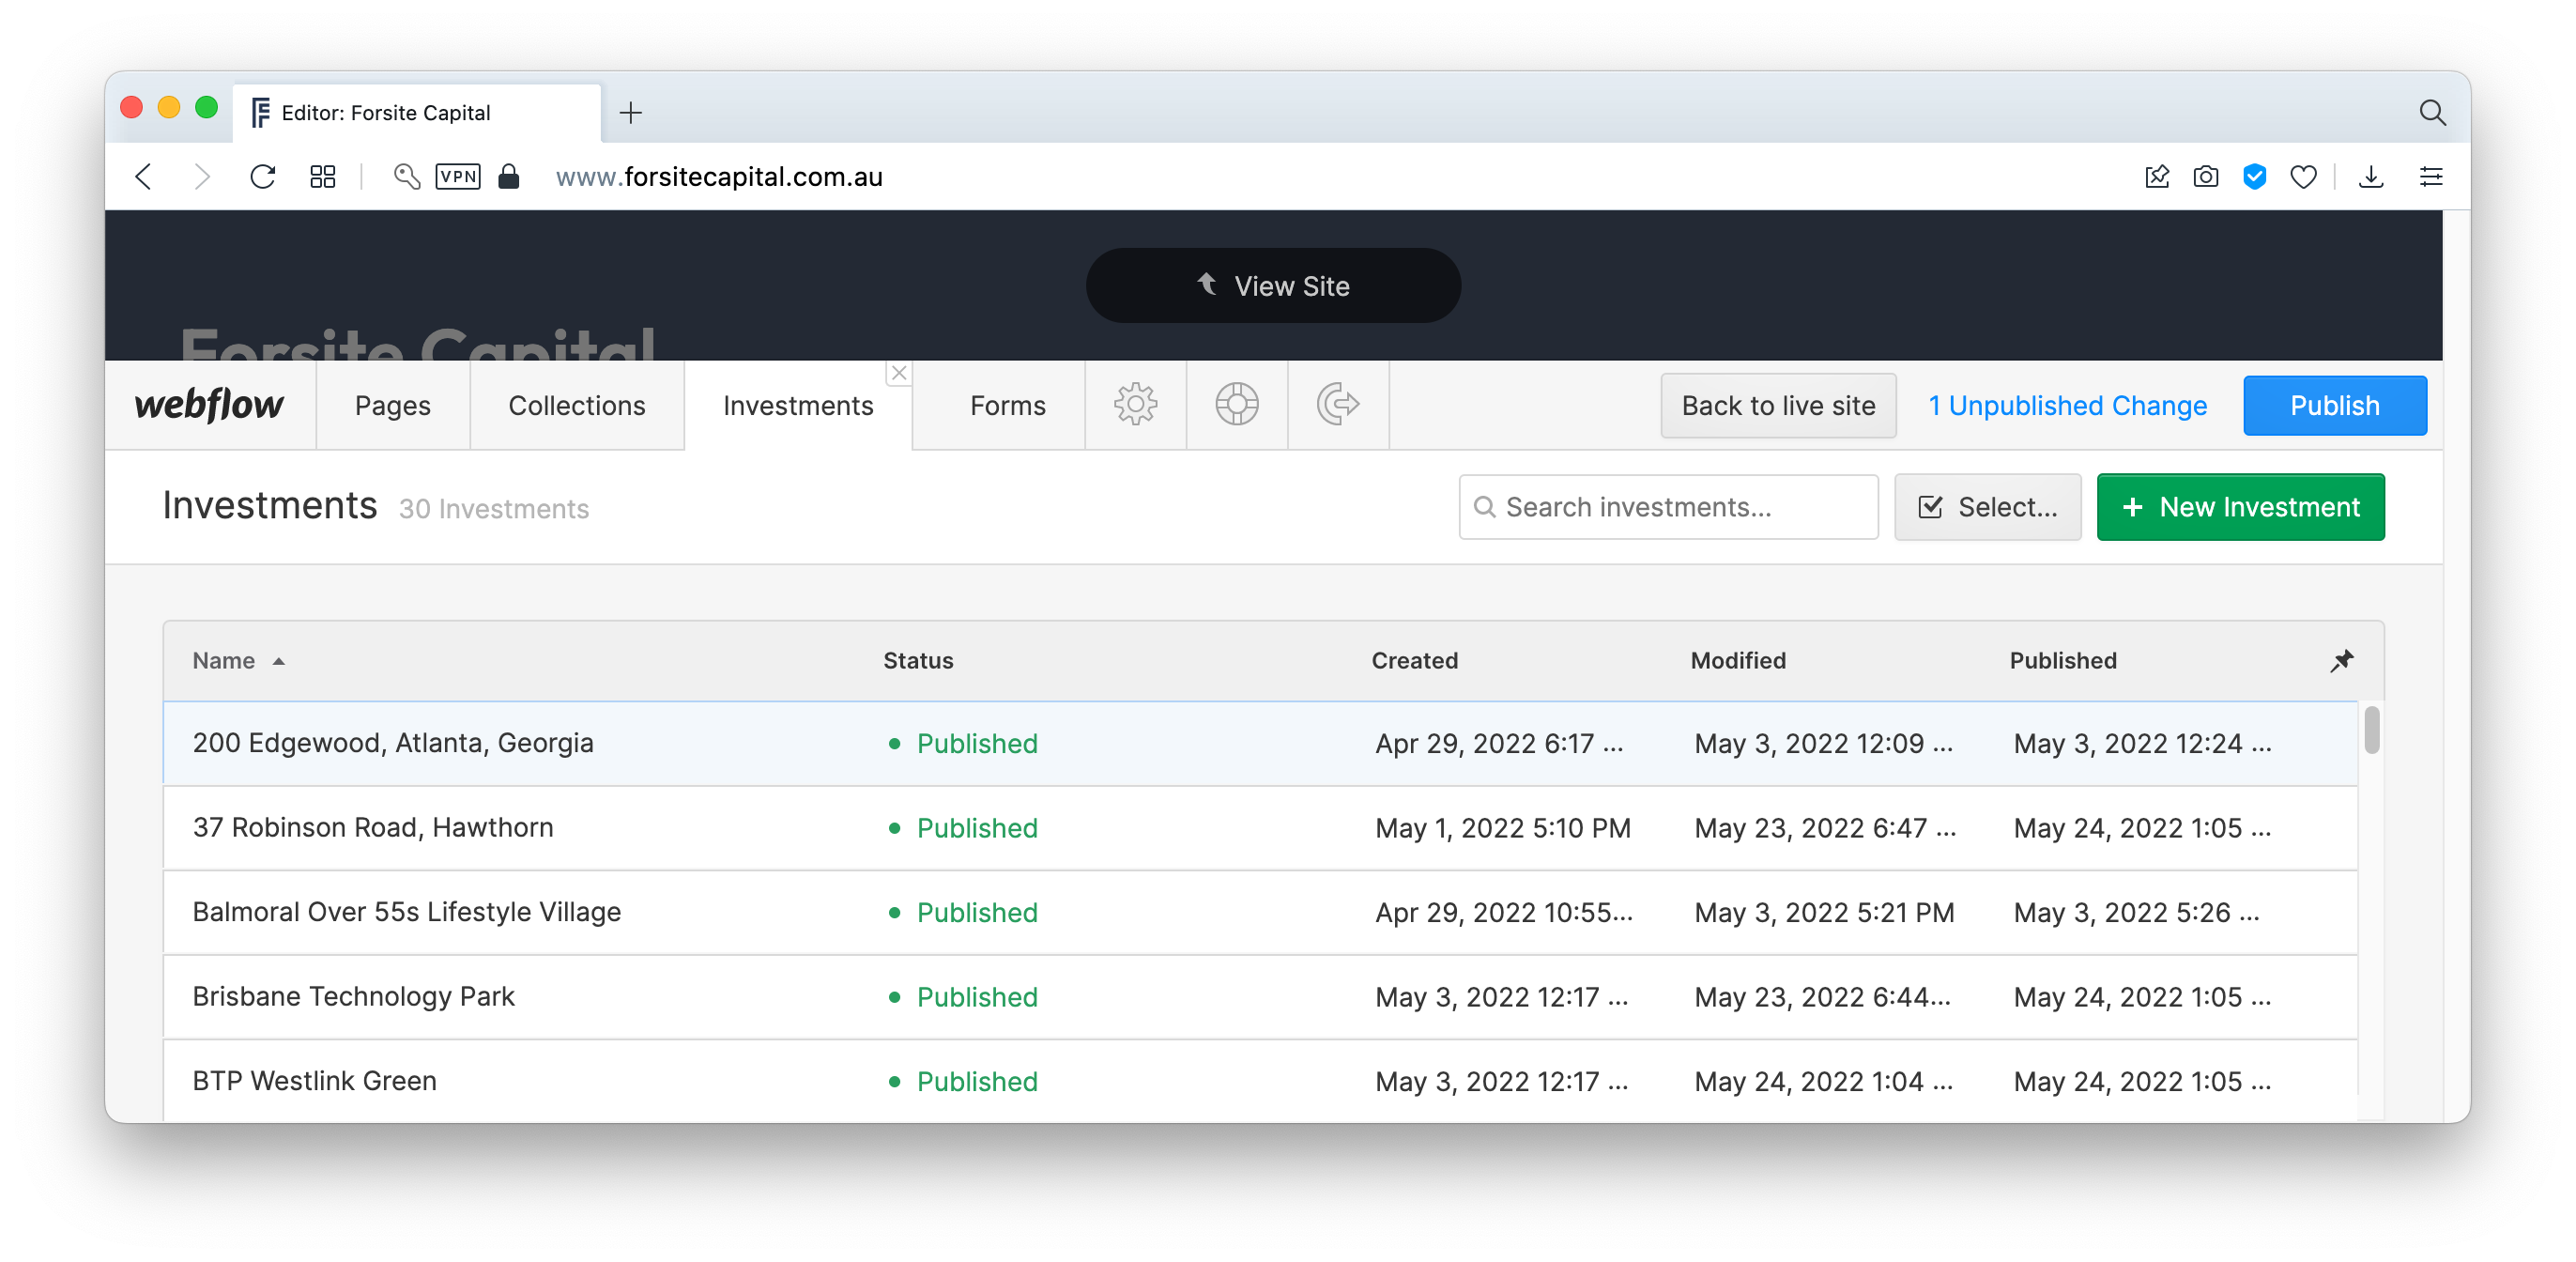This screenshot has width=2576, height=1262.
Task: Click modified date May 3, 2022 5:21 PM
Action: pos(1824,913)
